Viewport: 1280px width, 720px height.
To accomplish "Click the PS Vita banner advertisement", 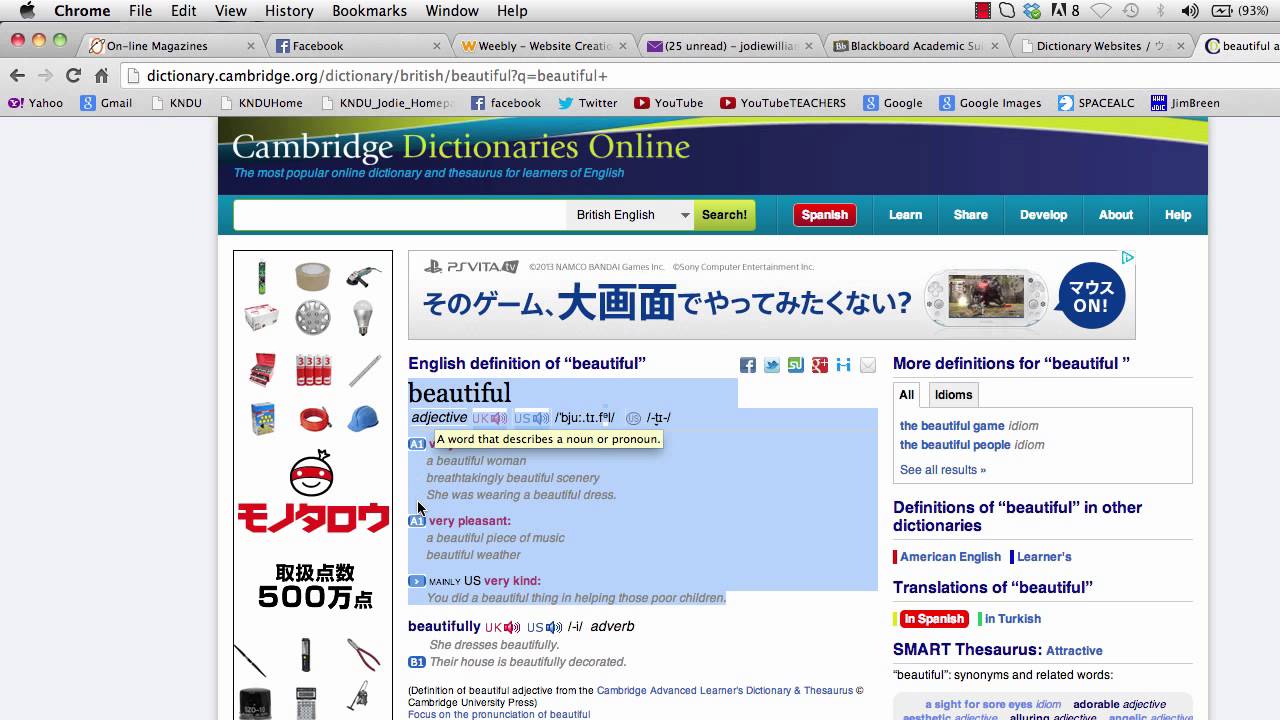I will [771, 295].
